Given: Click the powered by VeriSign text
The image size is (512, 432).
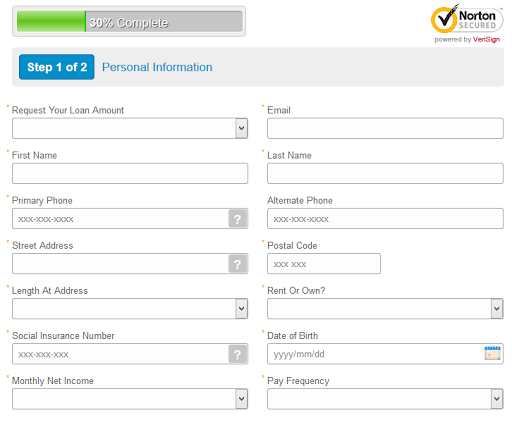Looking at the screenshot, I should pos(467,39).
